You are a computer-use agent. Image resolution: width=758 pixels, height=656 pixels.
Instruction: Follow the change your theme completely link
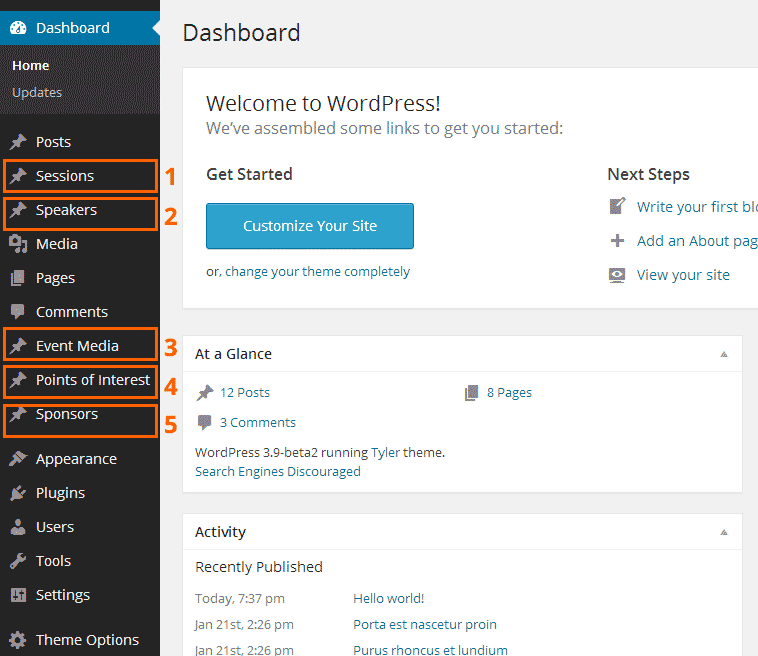tap(317, 271)
